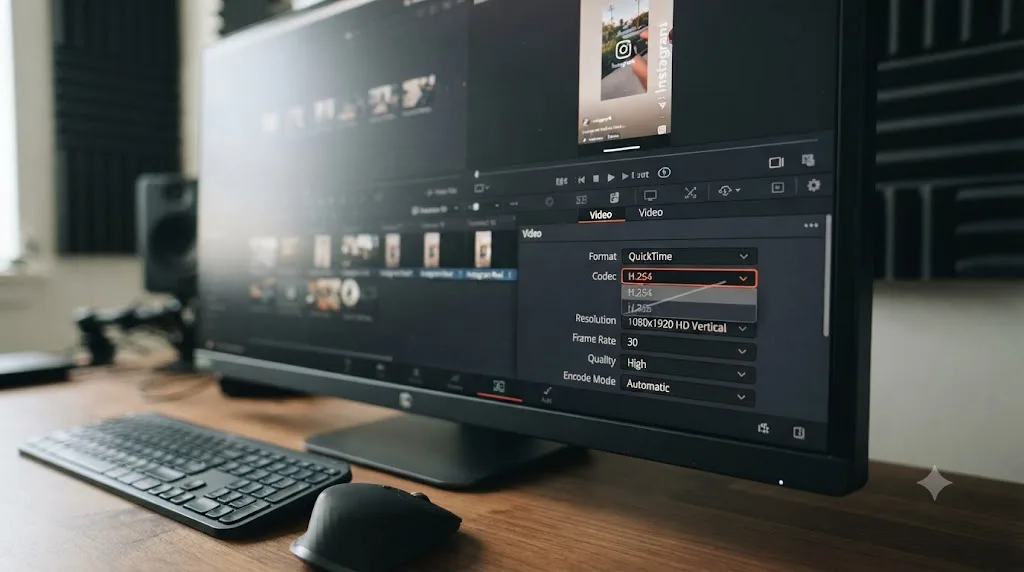1024x572 pixels.
Task: Click the camera-shaped rectangle icon above toolbar
Action: point(776,162)
